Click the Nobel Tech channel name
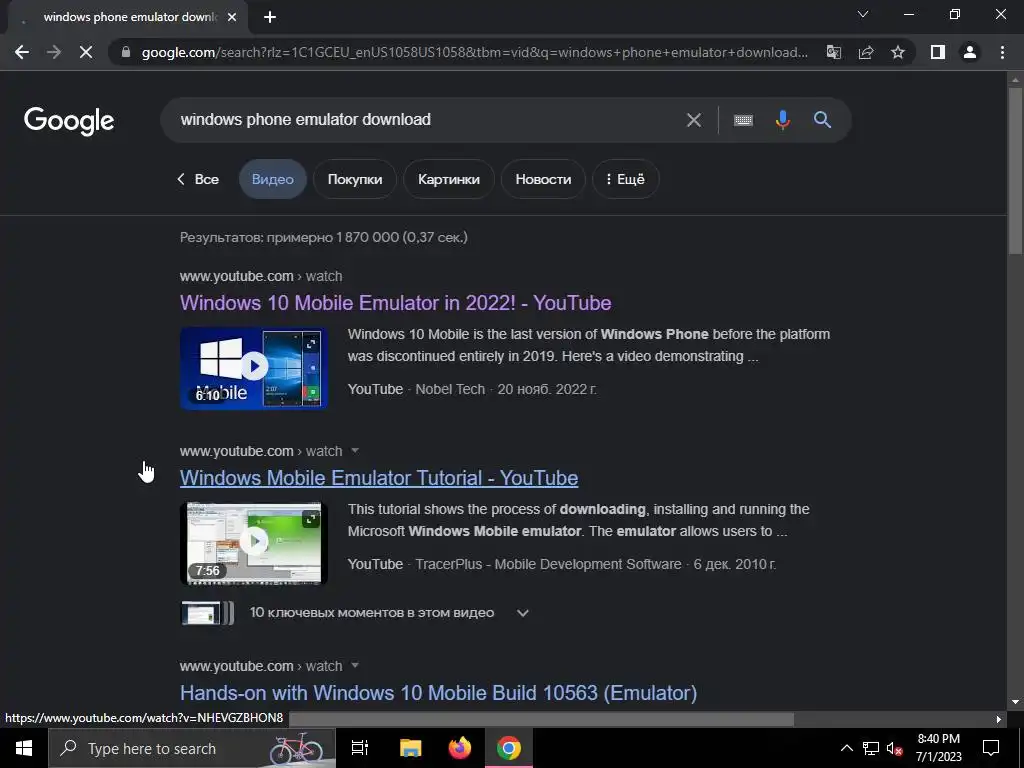This screenshot has height=768, width=1024. (x=450, y=389)
